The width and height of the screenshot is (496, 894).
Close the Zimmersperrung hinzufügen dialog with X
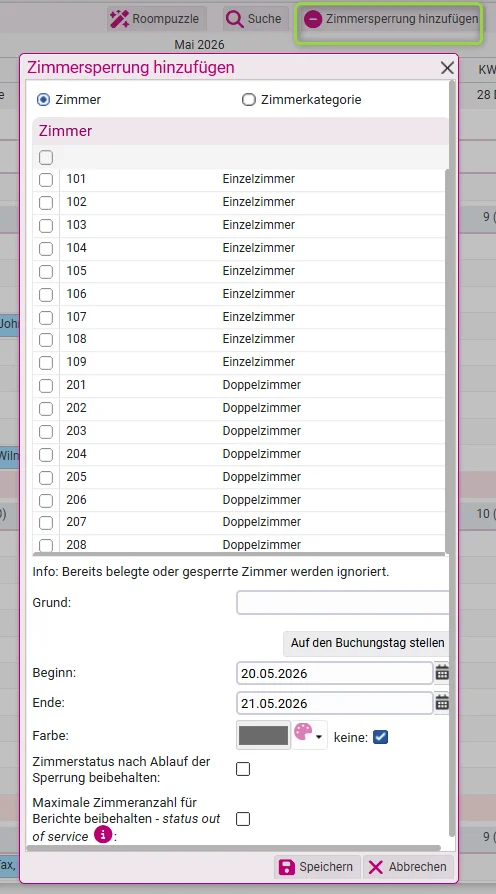coord(447,68)
